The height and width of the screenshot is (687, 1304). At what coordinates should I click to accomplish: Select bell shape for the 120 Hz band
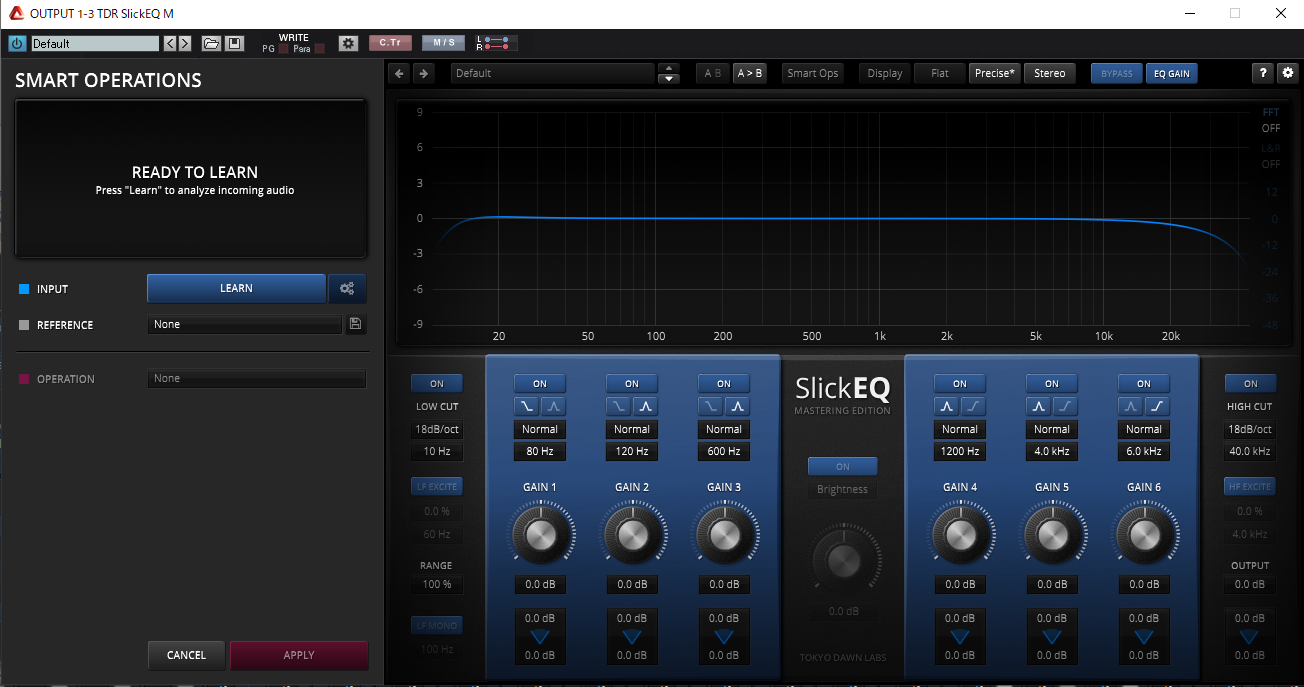pos(645,407)
